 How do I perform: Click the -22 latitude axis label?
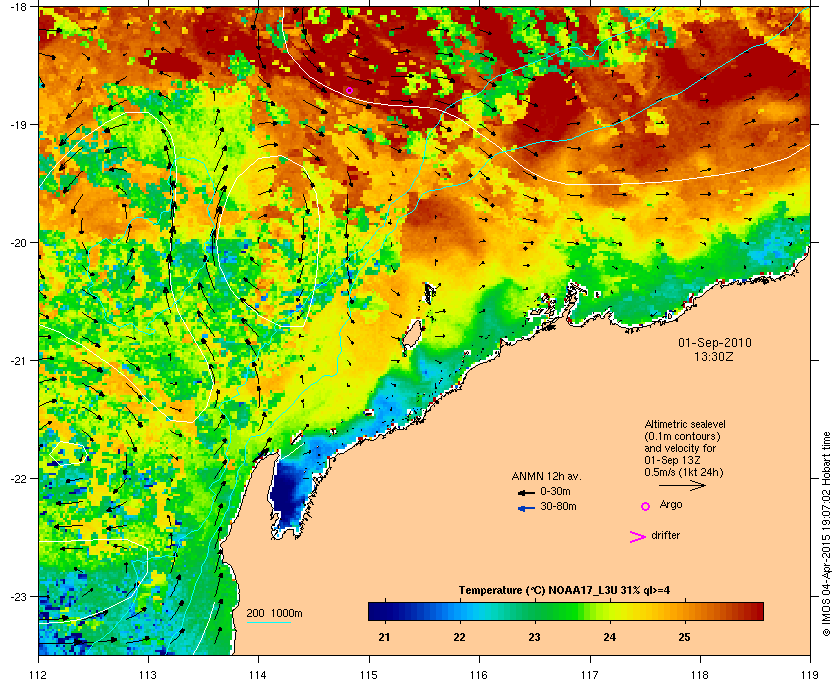point(17,478)
